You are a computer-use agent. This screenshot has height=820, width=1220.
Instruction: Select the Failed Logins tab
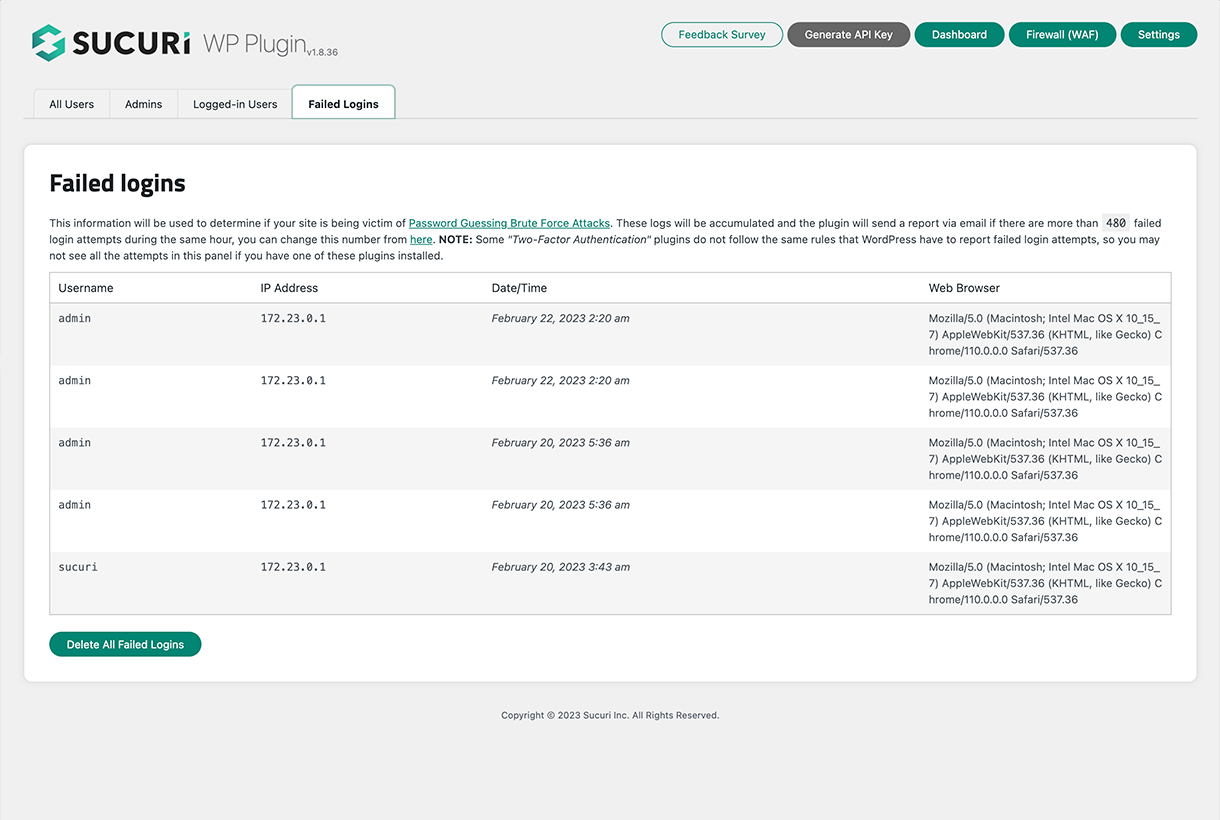coord(343,103)
